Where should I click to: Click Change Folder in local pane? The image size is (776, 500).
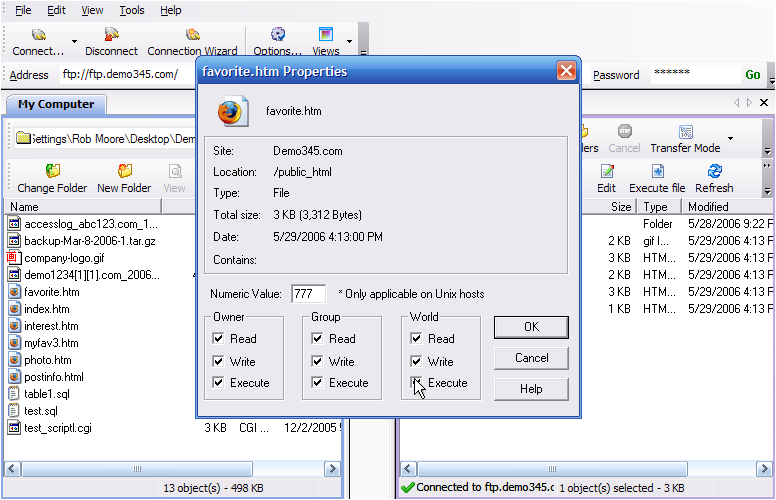click(52, 171)
